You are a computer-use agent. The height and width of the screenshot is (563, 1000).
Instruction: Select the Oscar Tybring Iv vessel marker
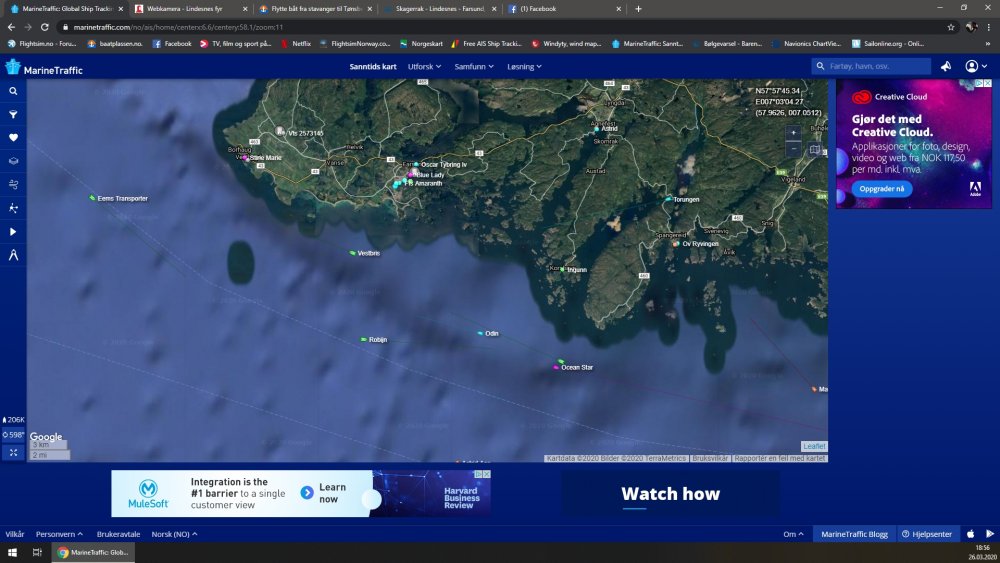416,165
